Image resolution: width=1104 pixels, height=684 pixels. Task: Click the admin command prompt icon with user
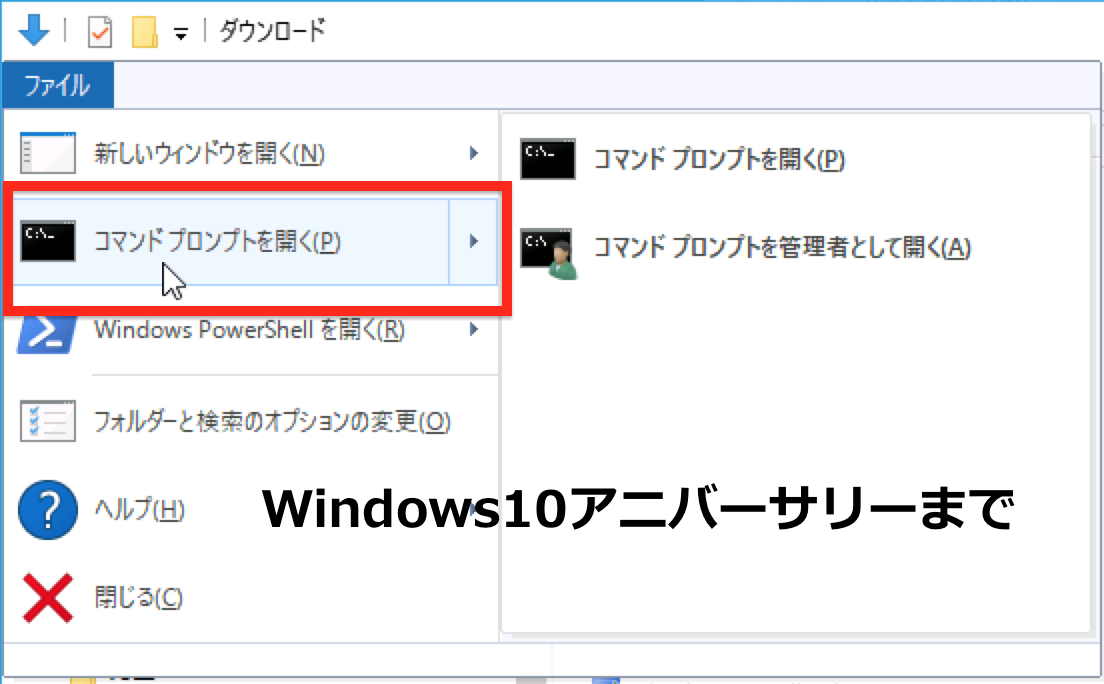point(549,252)
